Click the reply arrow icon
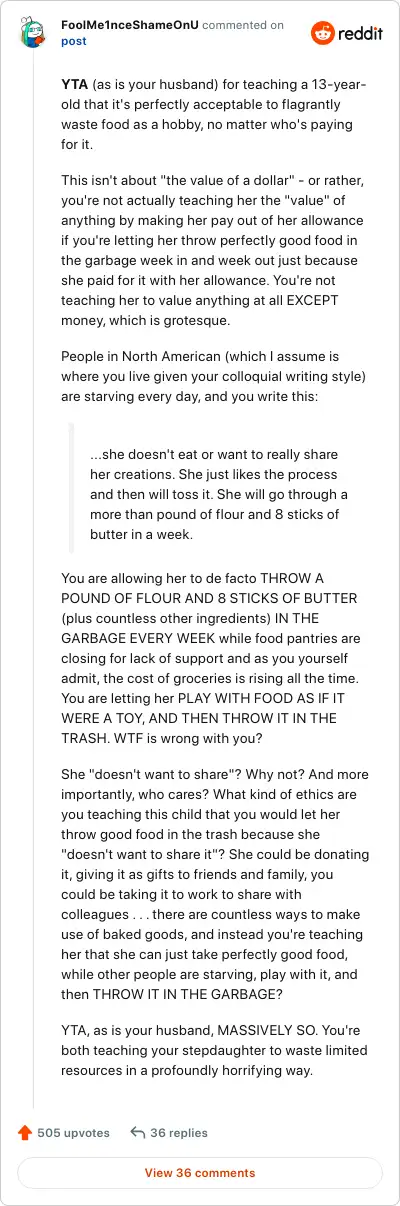 (138, 1133)
